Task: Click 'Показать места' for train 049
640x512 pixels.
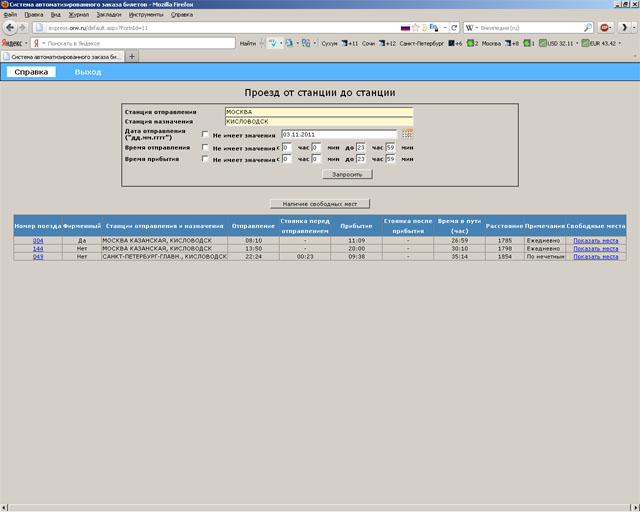Action: (x=595, y=257)
